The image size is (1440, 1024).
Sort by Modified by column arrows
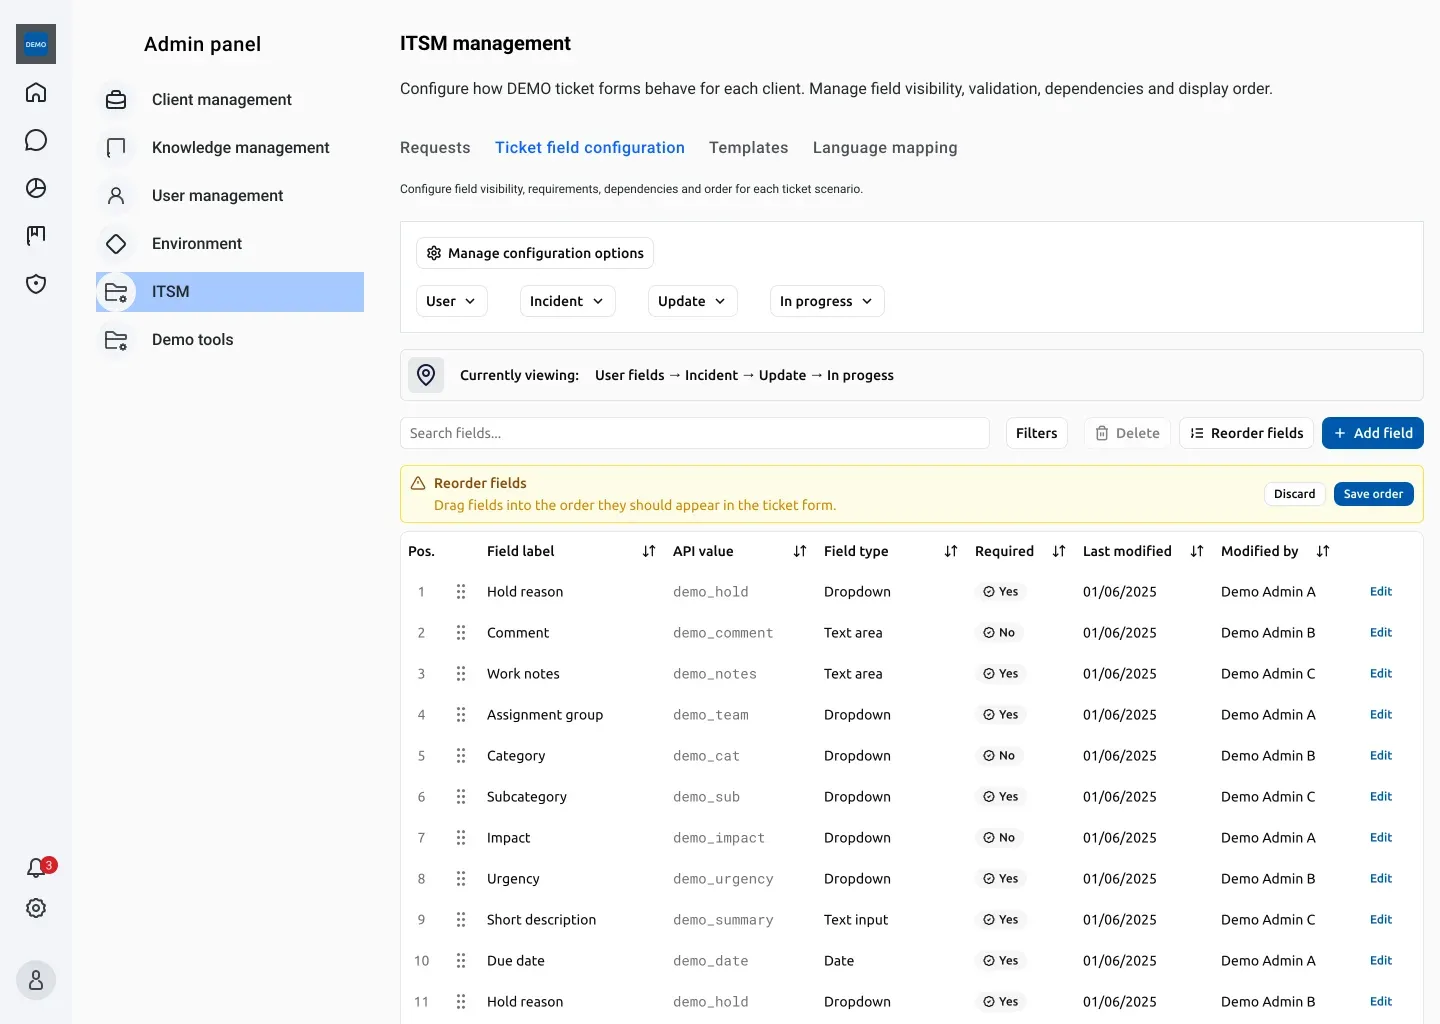pyautogui.click(x=1323, y=551)
